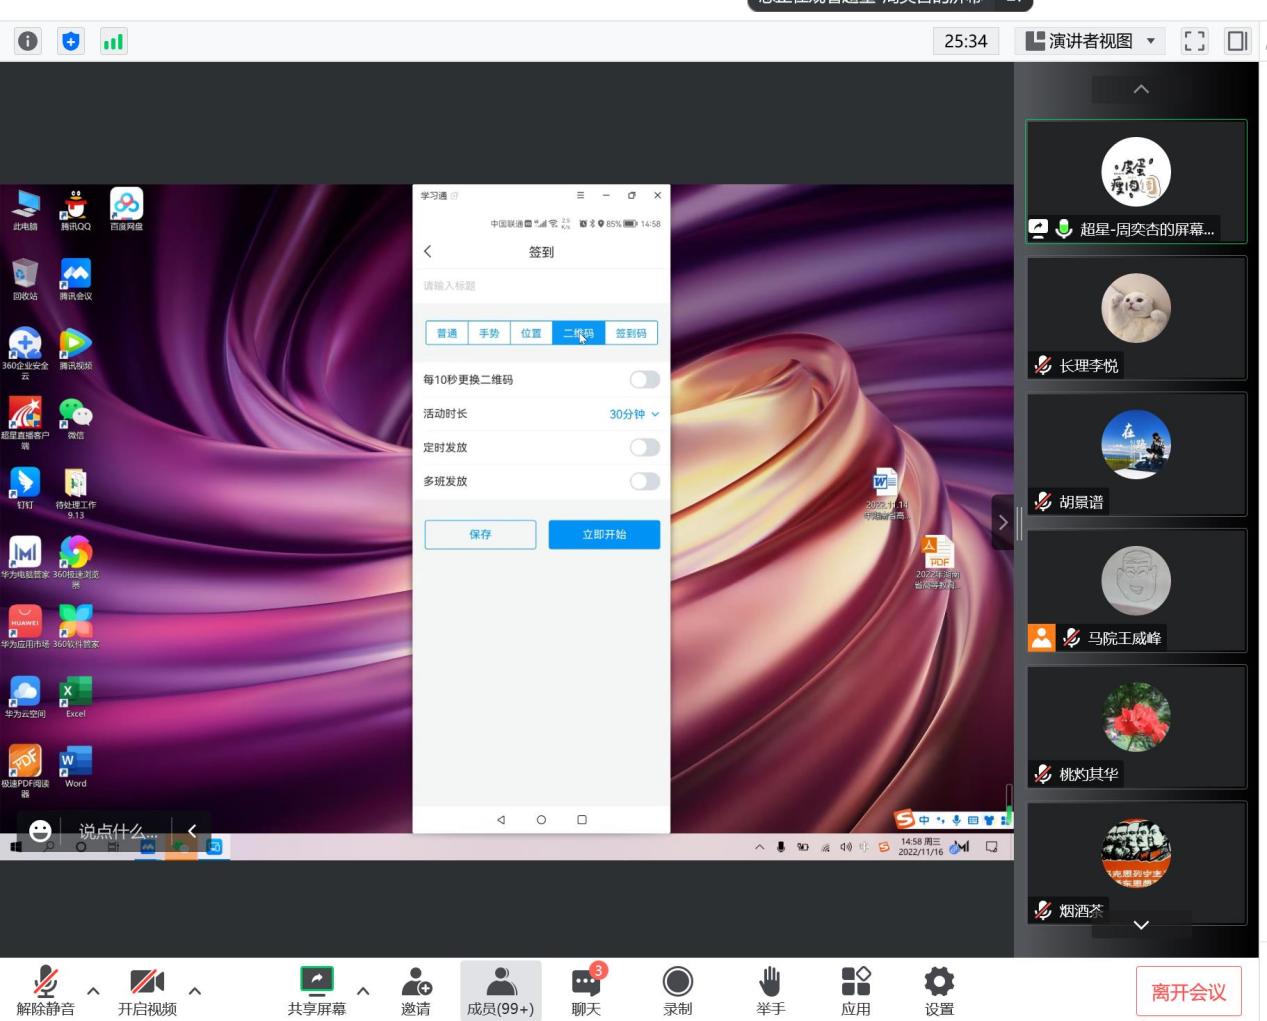Image resolution: width=1267 pixels, height=1021 pixels.
Task: Expand audio options arrow beside 解除静音
Action: point(93,991)
